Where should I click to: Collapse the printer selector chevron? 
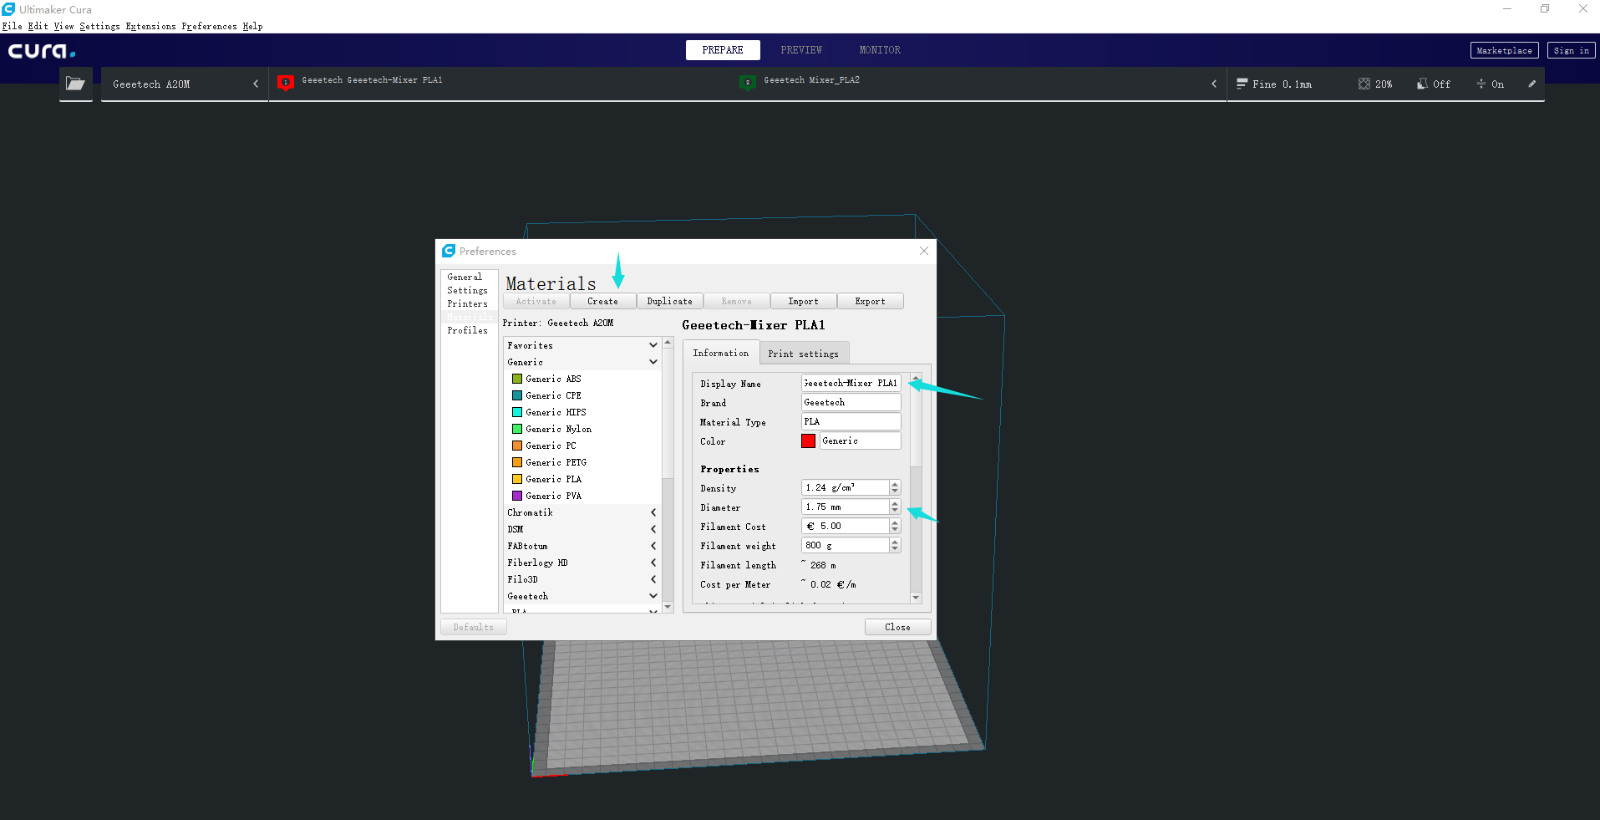[x=255, y=84]
